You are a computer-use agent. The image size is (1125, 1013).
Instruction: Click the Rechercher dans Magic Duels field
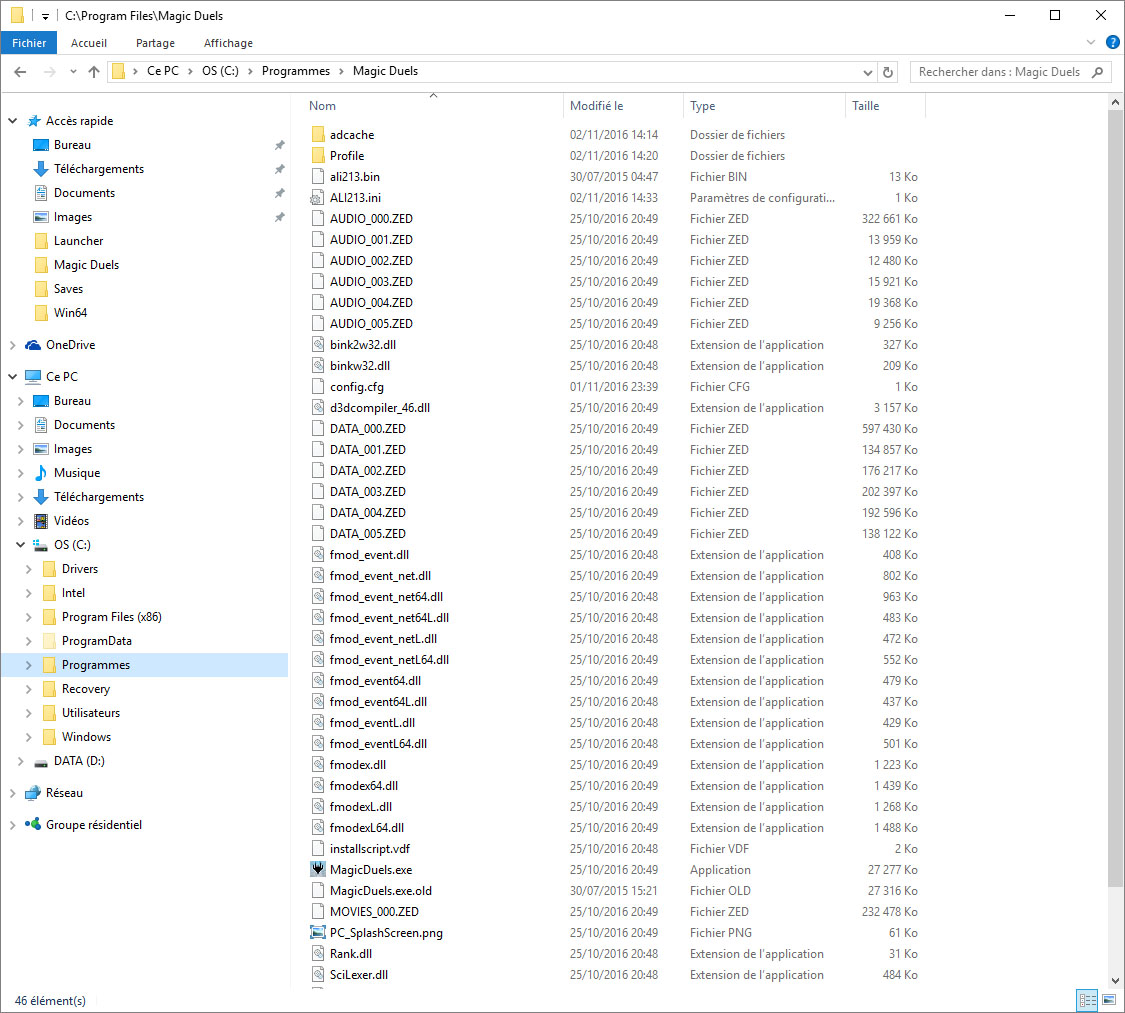point(1000,72)
